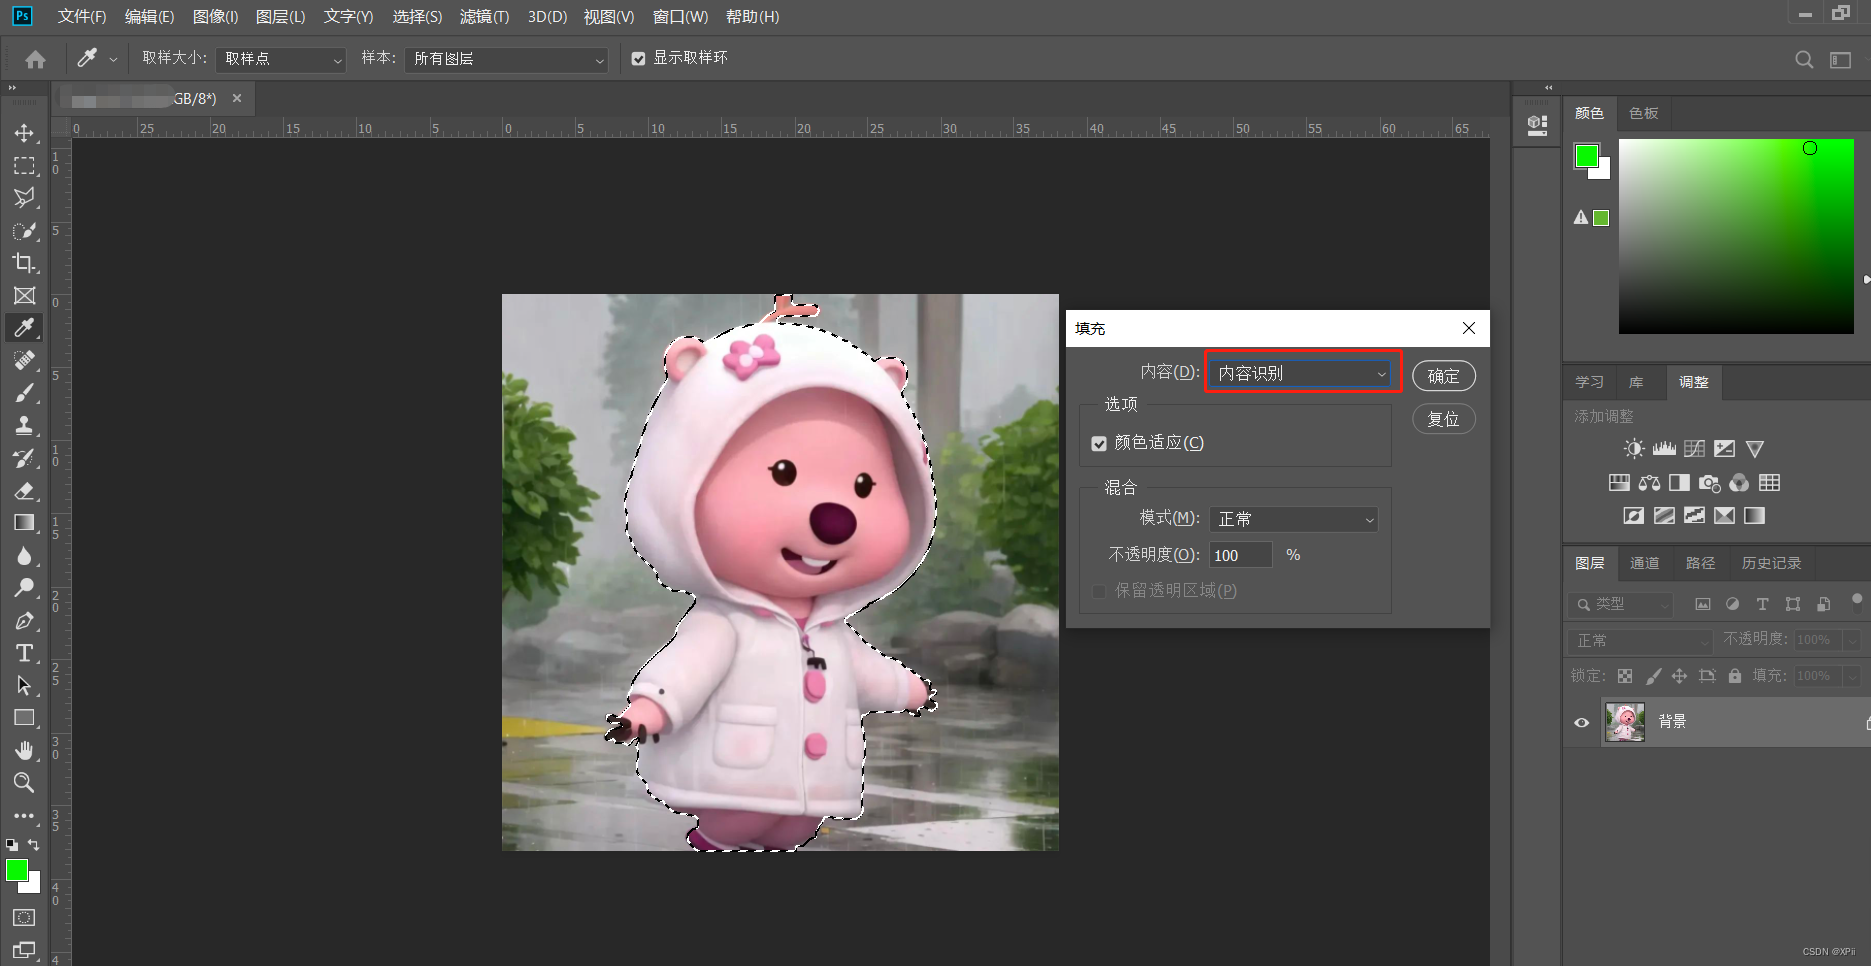Open the layer fill percentage dropdown arrow
Image resolution: width=1871 pixels, height=966 pixels.
(1852, 676)
